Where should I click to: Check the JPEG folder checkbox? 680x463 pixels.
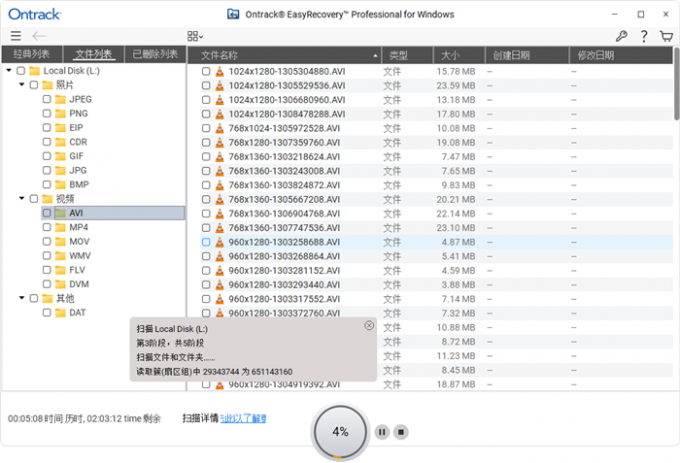(x=47, y=99)
